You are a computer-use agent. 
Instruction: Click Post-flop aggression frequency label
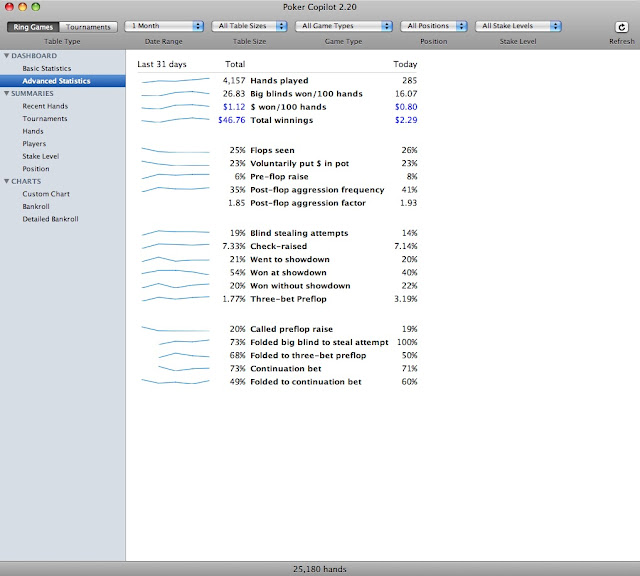(x=318, y=190)
